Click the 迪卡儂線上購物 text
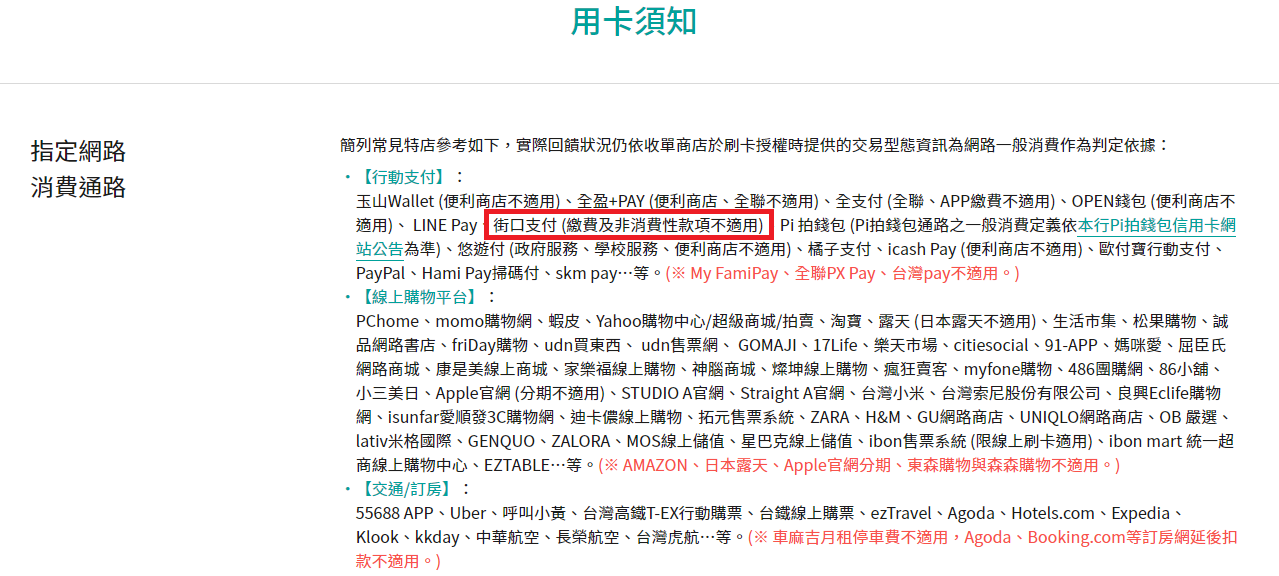The height and width of the screenshot is (576, 1279). click(x=626, y=417)
